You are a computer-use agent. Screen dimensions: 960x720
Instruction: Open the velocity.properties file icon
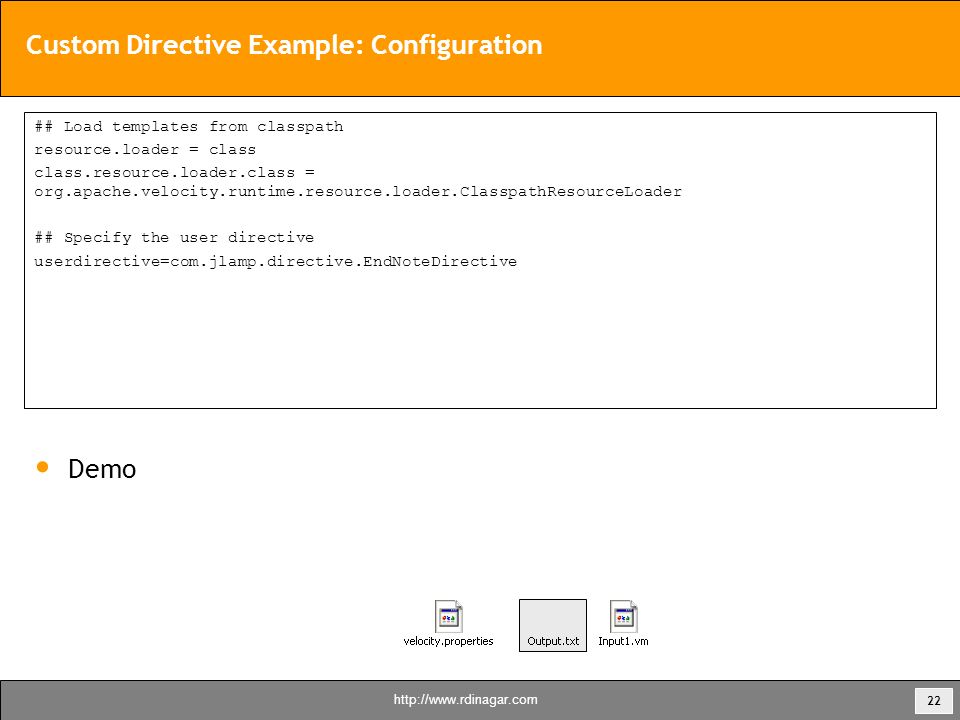(449, 616)
